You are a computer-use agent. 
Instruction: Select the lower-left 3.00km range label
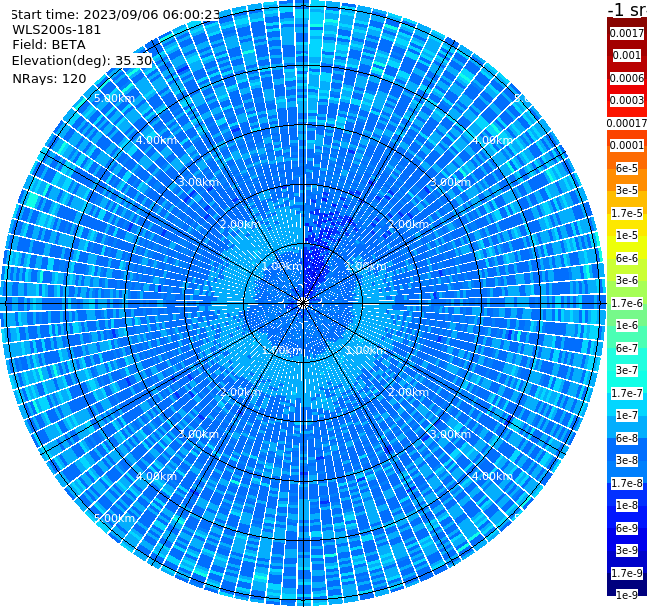coord(198,434)
